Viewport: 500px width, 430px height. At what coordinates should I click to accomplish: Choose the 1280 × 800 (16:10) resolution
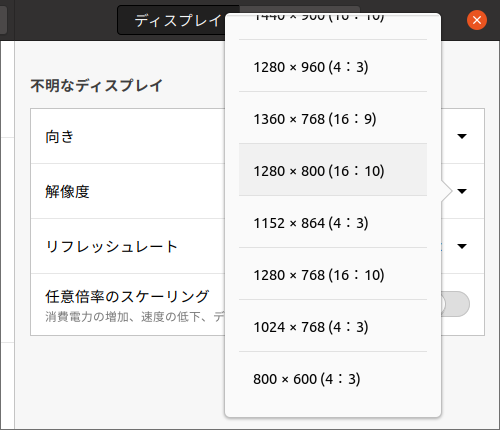(333, 171)
